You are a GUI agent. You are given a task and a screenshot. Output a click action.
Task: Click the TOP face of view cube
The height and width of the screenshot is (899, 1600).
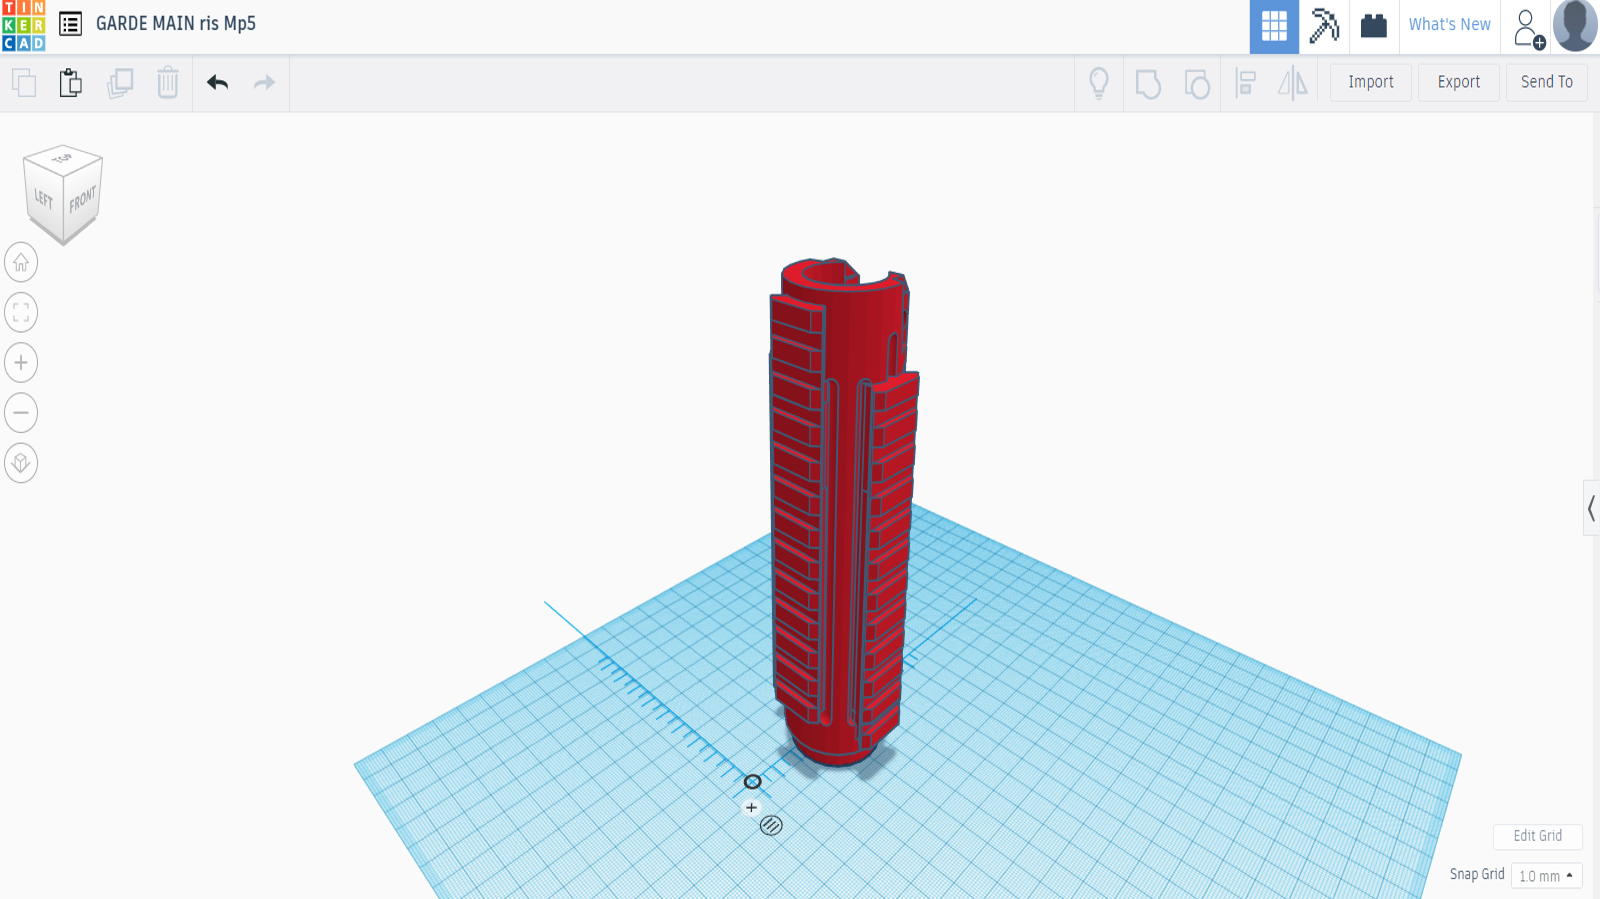(63, 158)
